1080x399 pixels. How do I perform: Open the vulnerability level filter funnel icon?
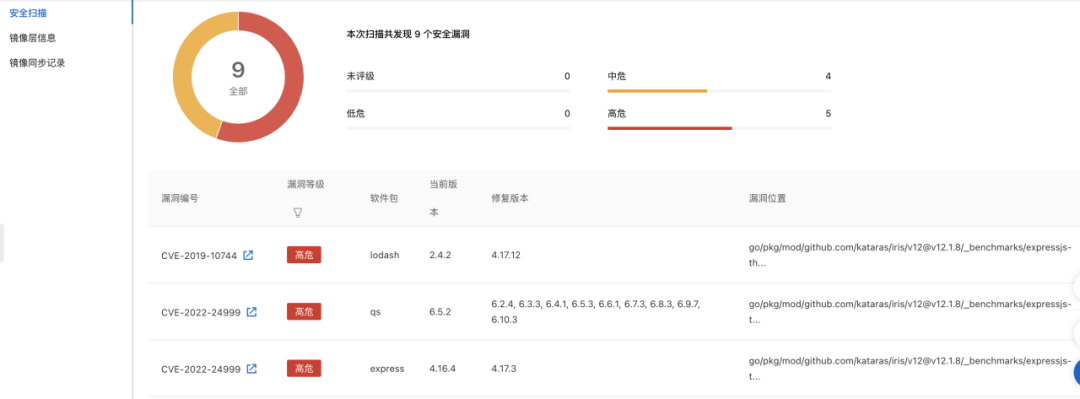pyautogui.click(x=298, y=212)
